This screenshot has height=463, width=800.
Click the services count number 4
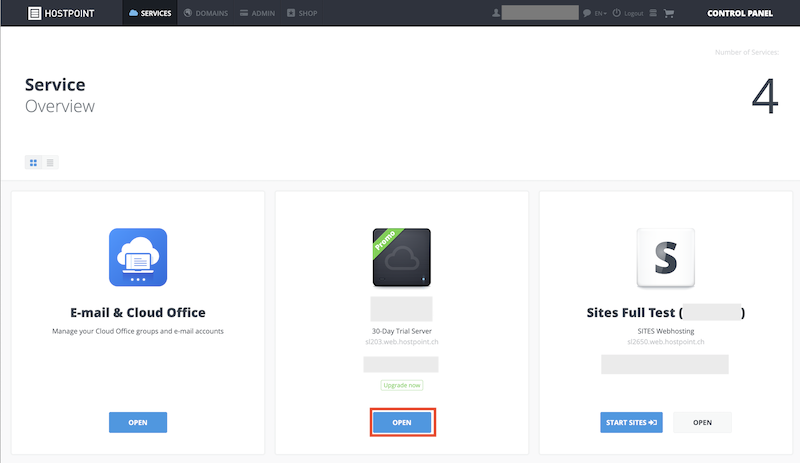[765, 96]
